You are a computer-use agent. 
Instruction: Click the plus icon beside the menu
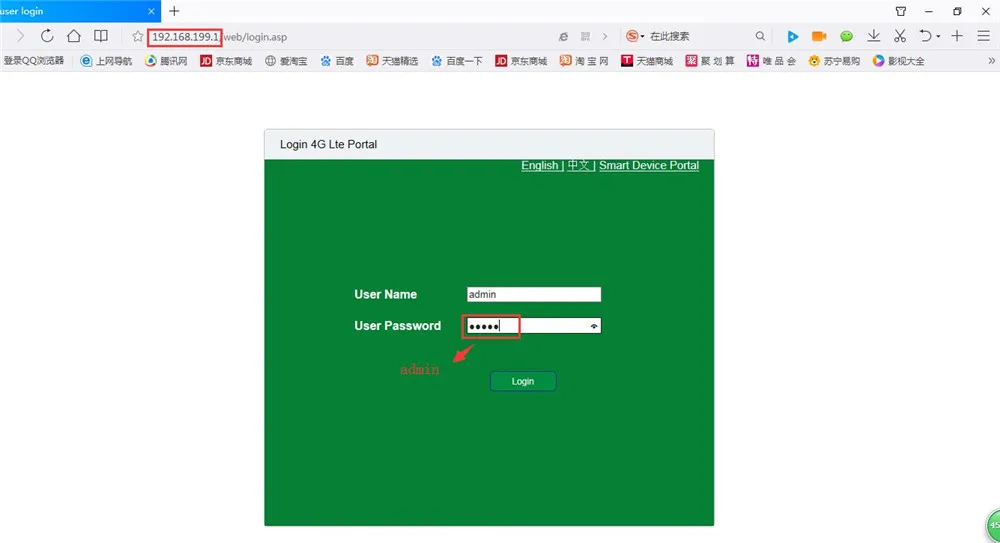pyautogui.click(x=957, y=36)
